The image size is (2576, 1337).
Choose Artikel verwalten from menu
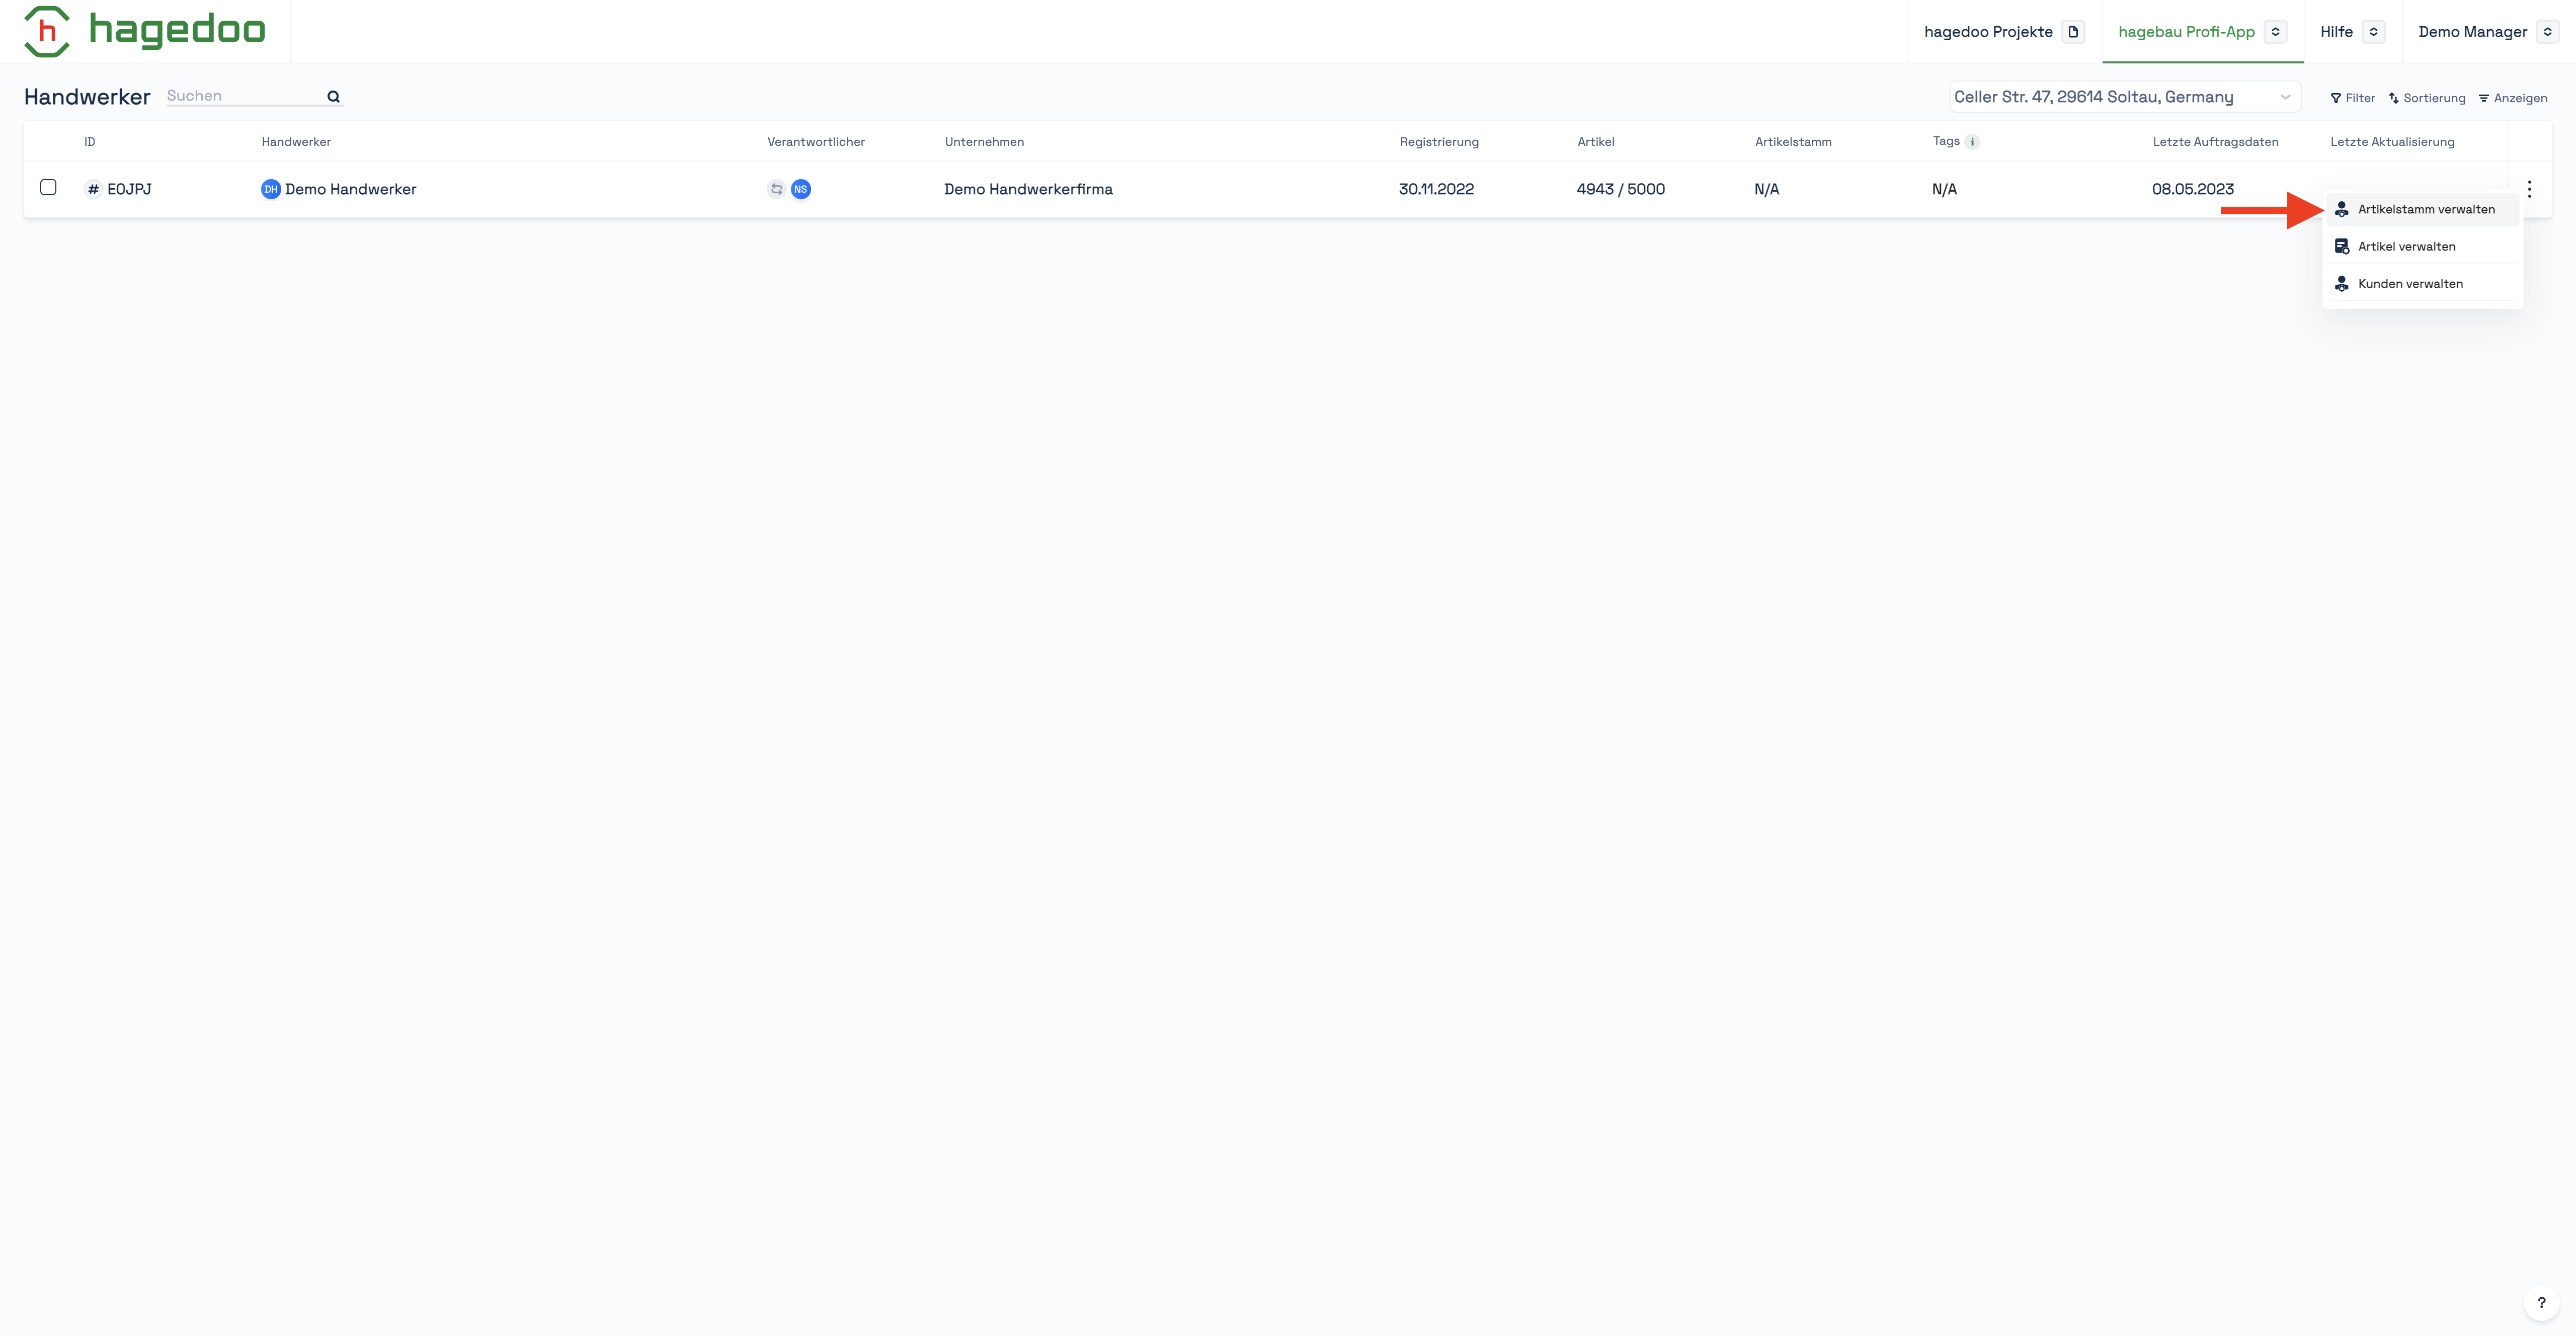[x=2406, y=246]
